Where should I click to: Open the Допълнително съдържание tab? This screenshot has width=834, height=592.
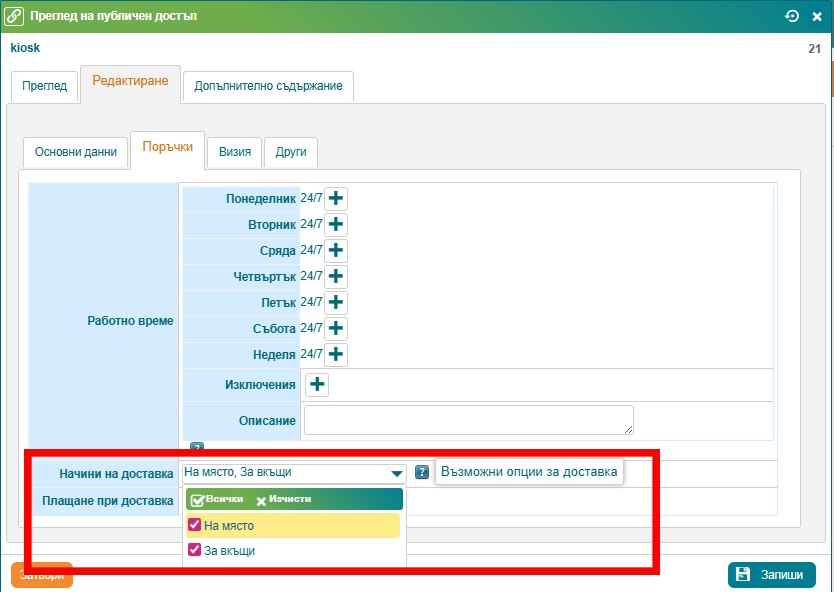[268, 86]
